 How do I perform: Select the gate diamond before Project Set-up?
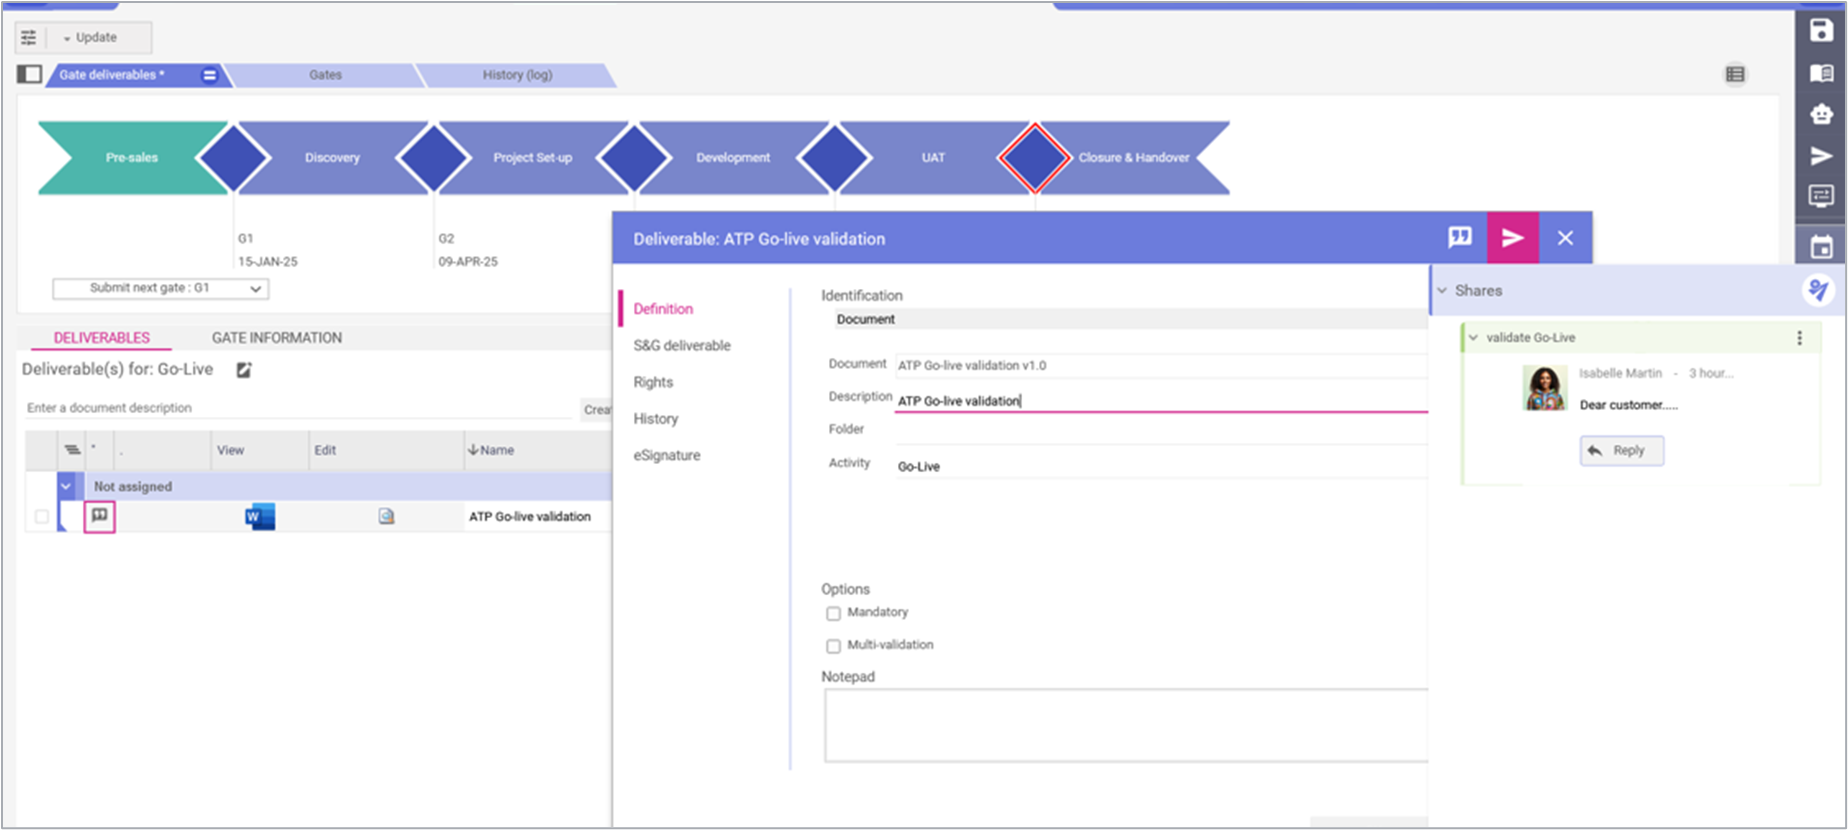click(433, 158)
